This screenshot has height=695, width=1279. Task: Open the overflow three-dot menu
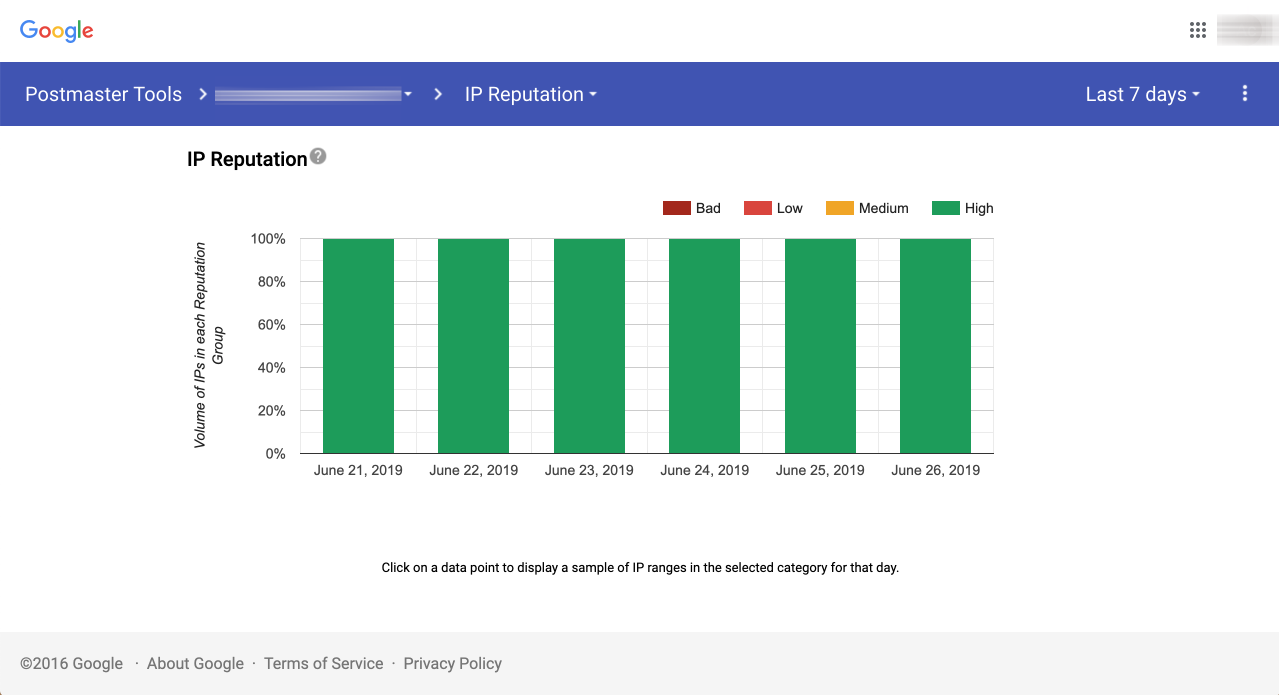1244,93
